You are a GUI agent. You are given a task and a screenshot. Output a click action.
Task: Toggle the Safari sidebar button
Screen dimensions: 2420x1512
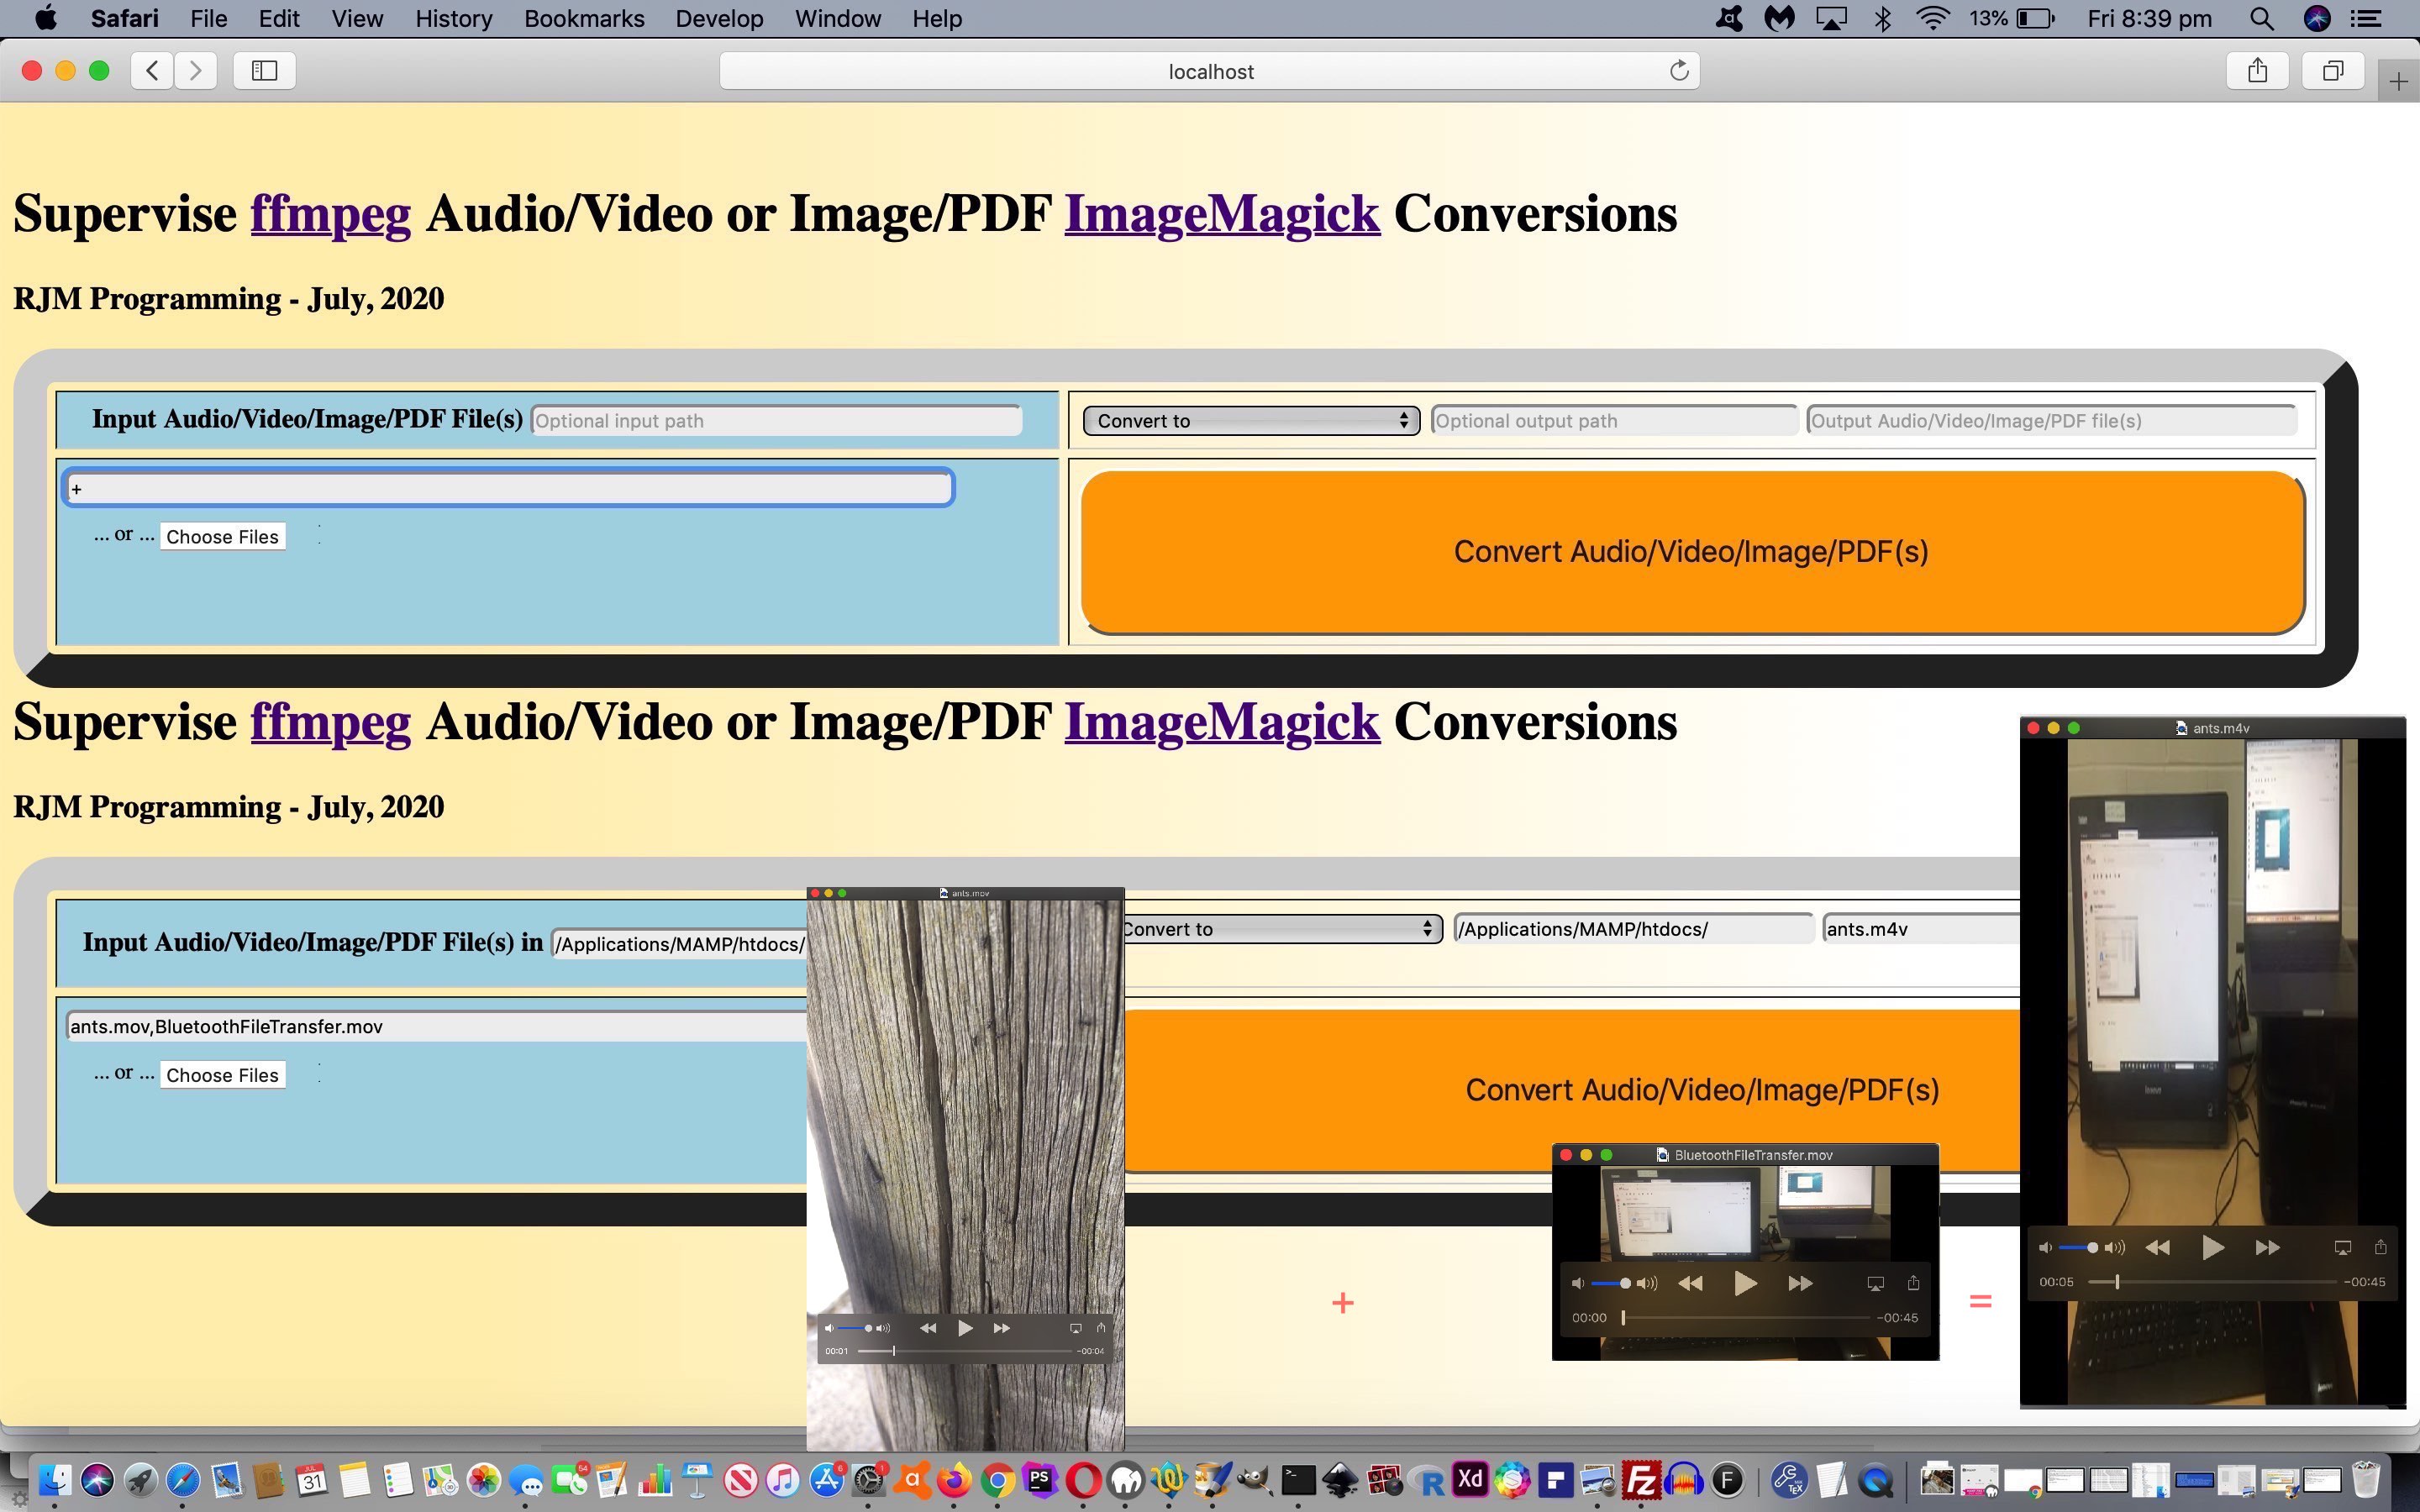264,70
